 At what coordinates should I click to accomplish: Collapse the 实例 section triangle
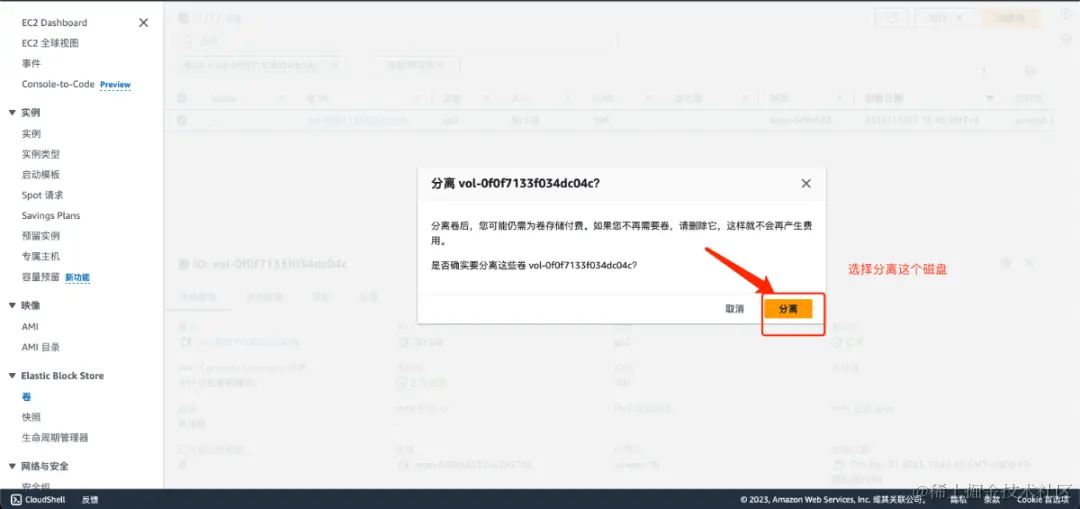(12, 112)
